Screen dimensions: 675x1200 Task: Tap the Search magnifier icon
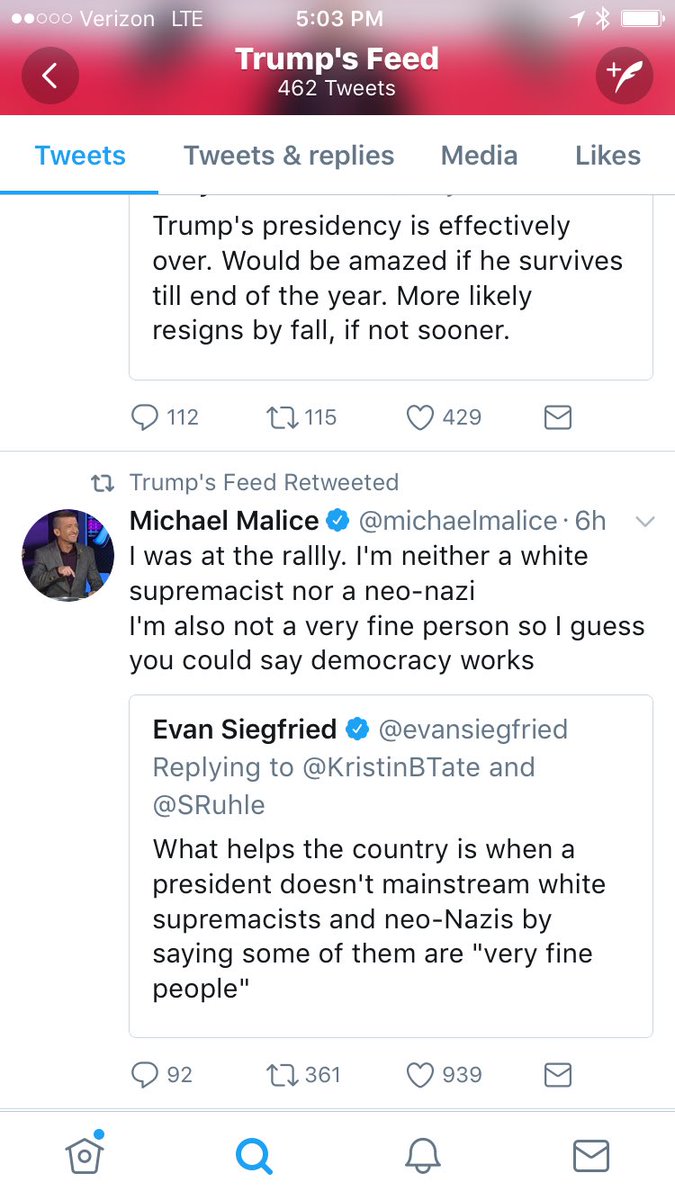point(253,1156)
